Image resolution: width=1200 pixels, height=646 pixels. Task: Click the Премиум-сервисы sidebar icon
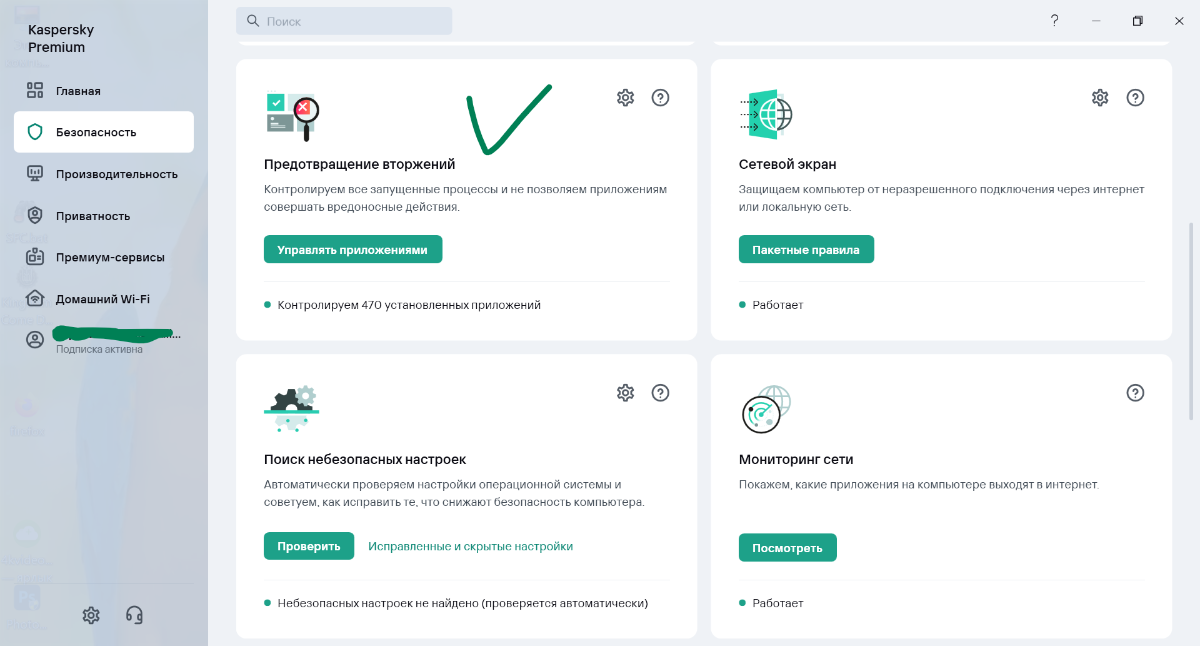point(35,257)
